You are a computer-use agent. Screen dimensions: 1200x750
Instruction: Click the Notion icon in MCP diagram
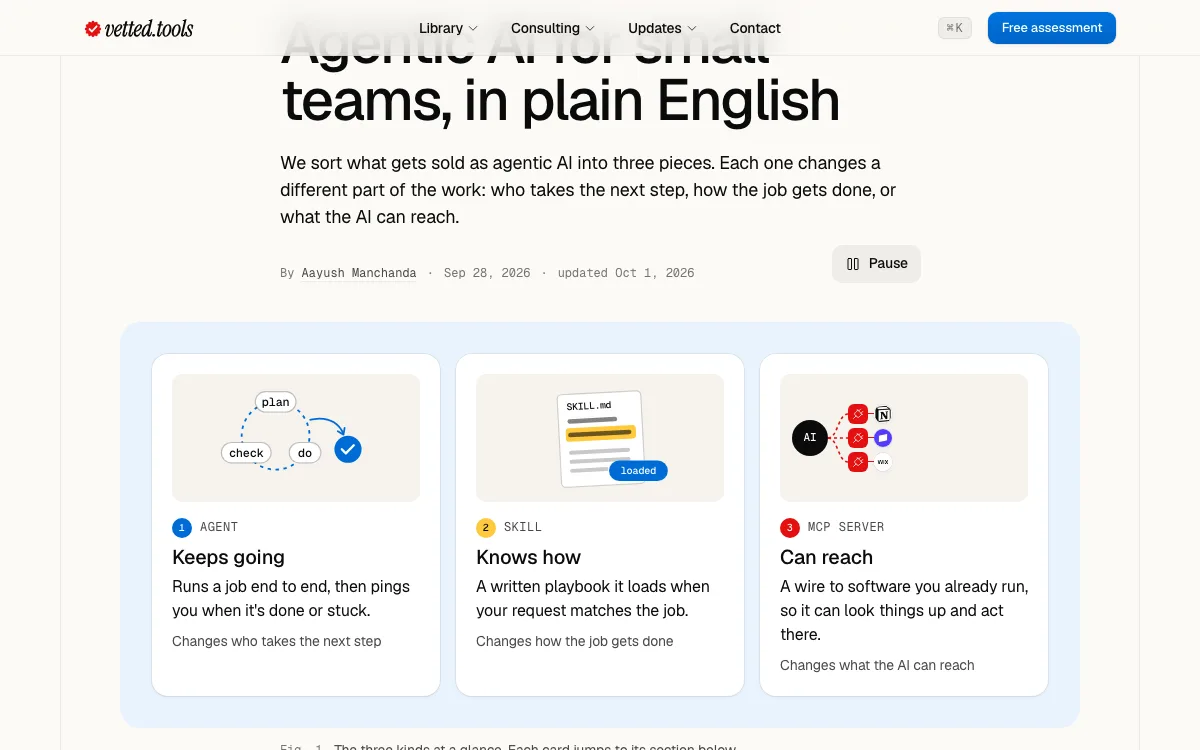click(x=883, y=414)
